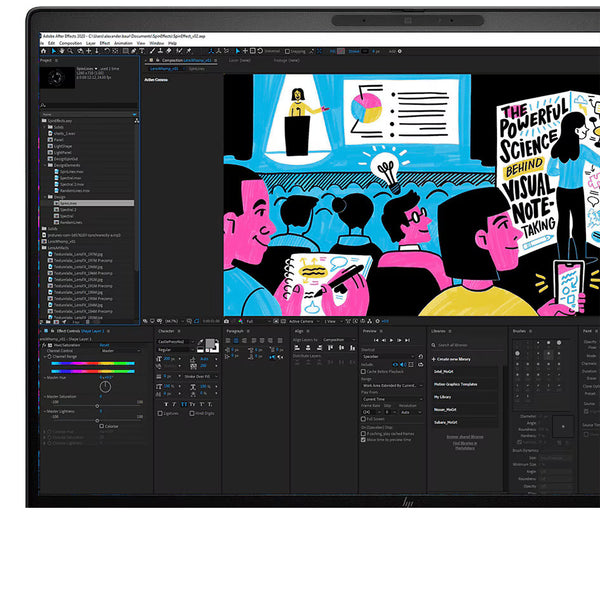Screen dimensions: 600x591
Task: Open the Animation menu
Action: tap(123, 43)
